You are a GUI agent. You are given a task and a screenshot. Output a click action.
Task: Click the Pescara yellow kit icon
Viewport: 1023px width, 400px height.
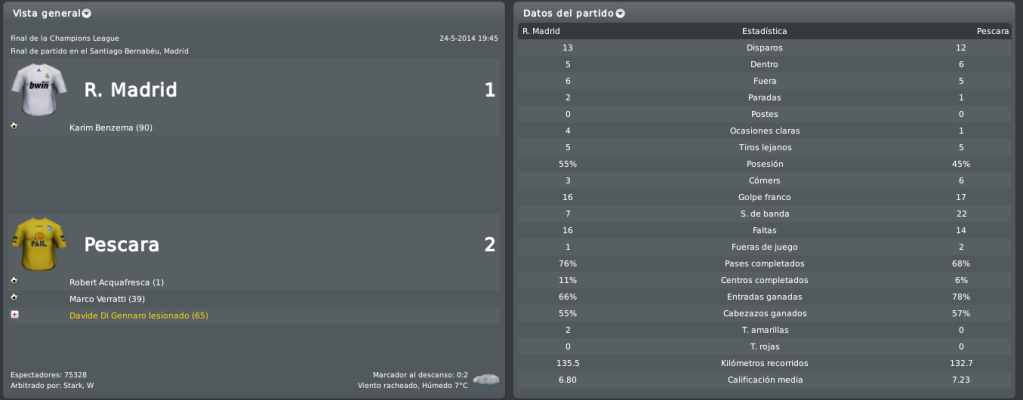39,245
